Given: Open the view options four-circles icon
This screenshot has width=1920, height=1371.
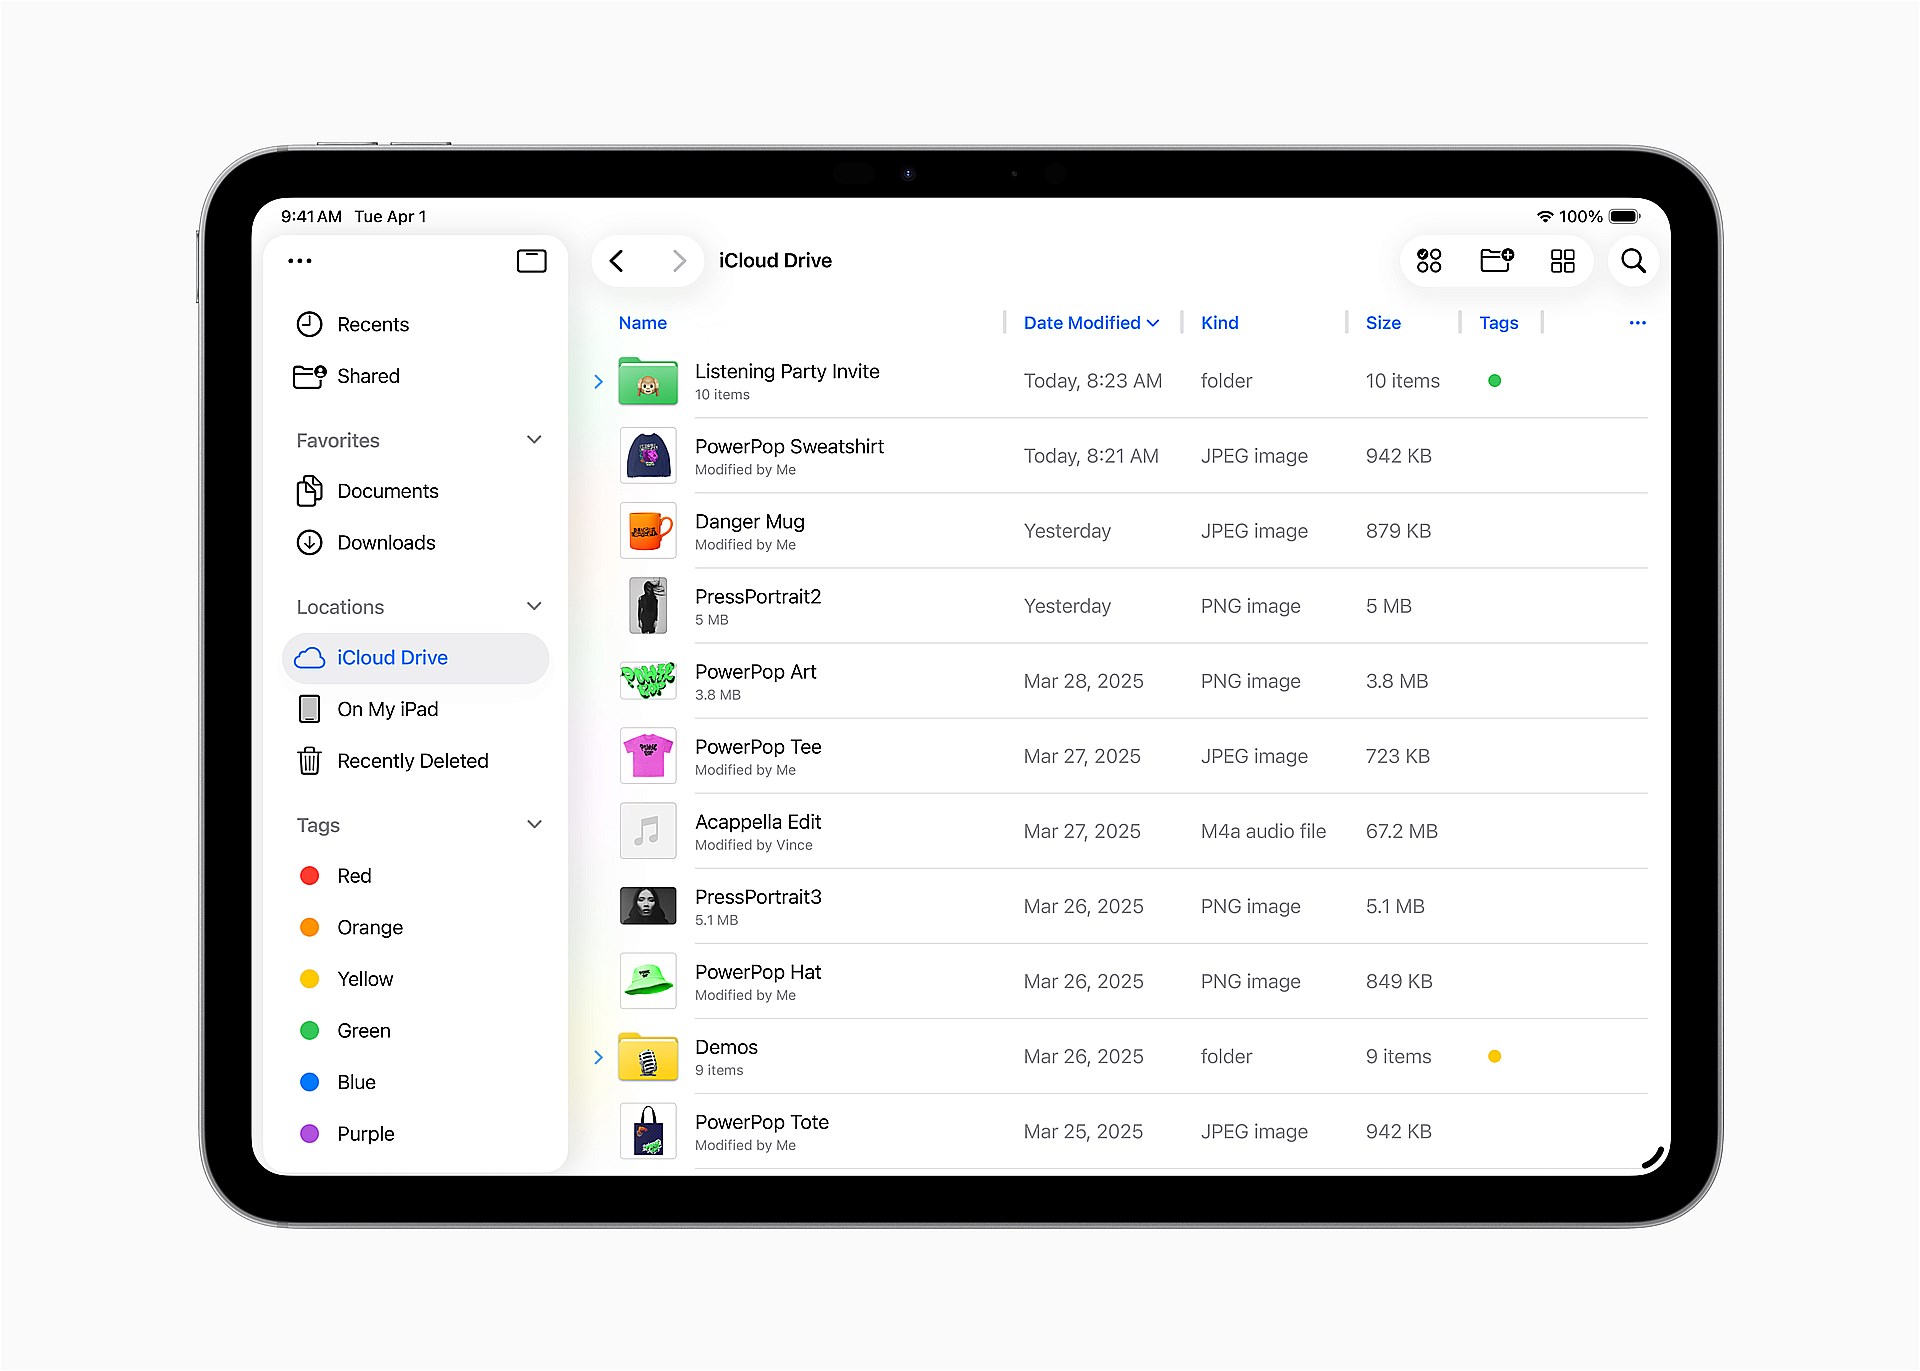Looking at the screenshot, I should [x=1429, y=261].
